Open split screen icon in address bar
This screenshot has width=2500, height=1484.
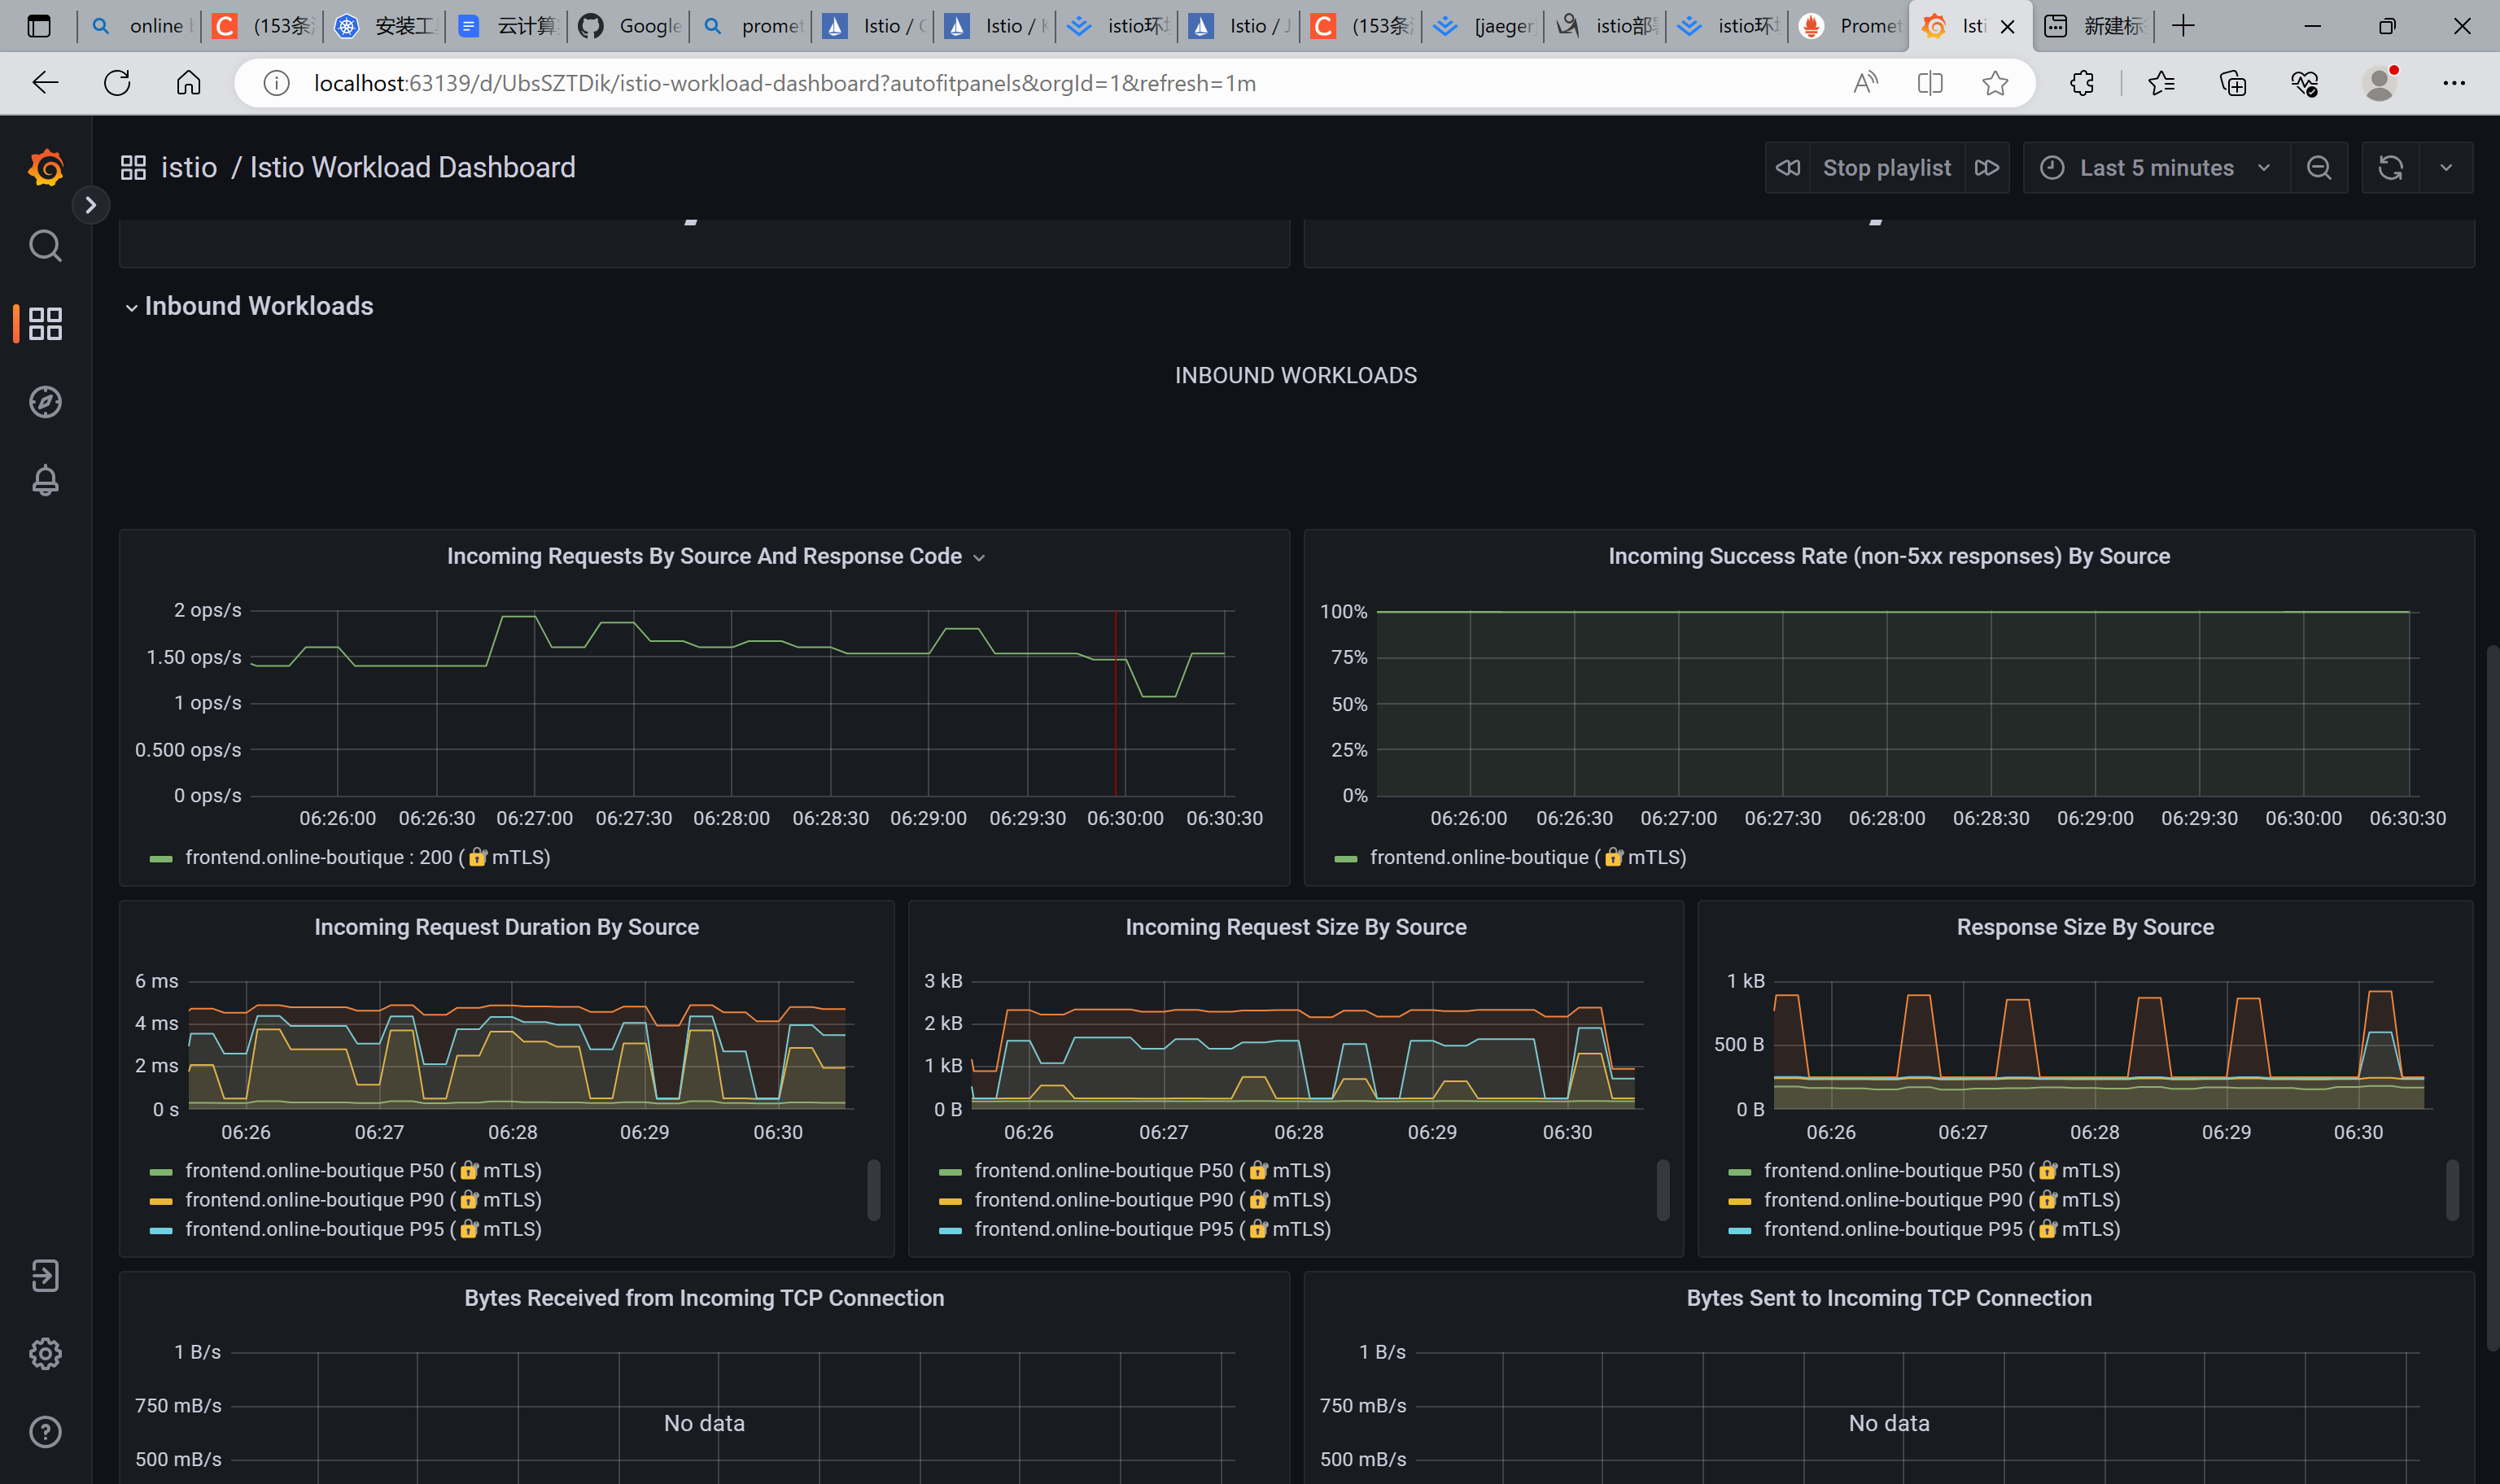point(1930,83)
